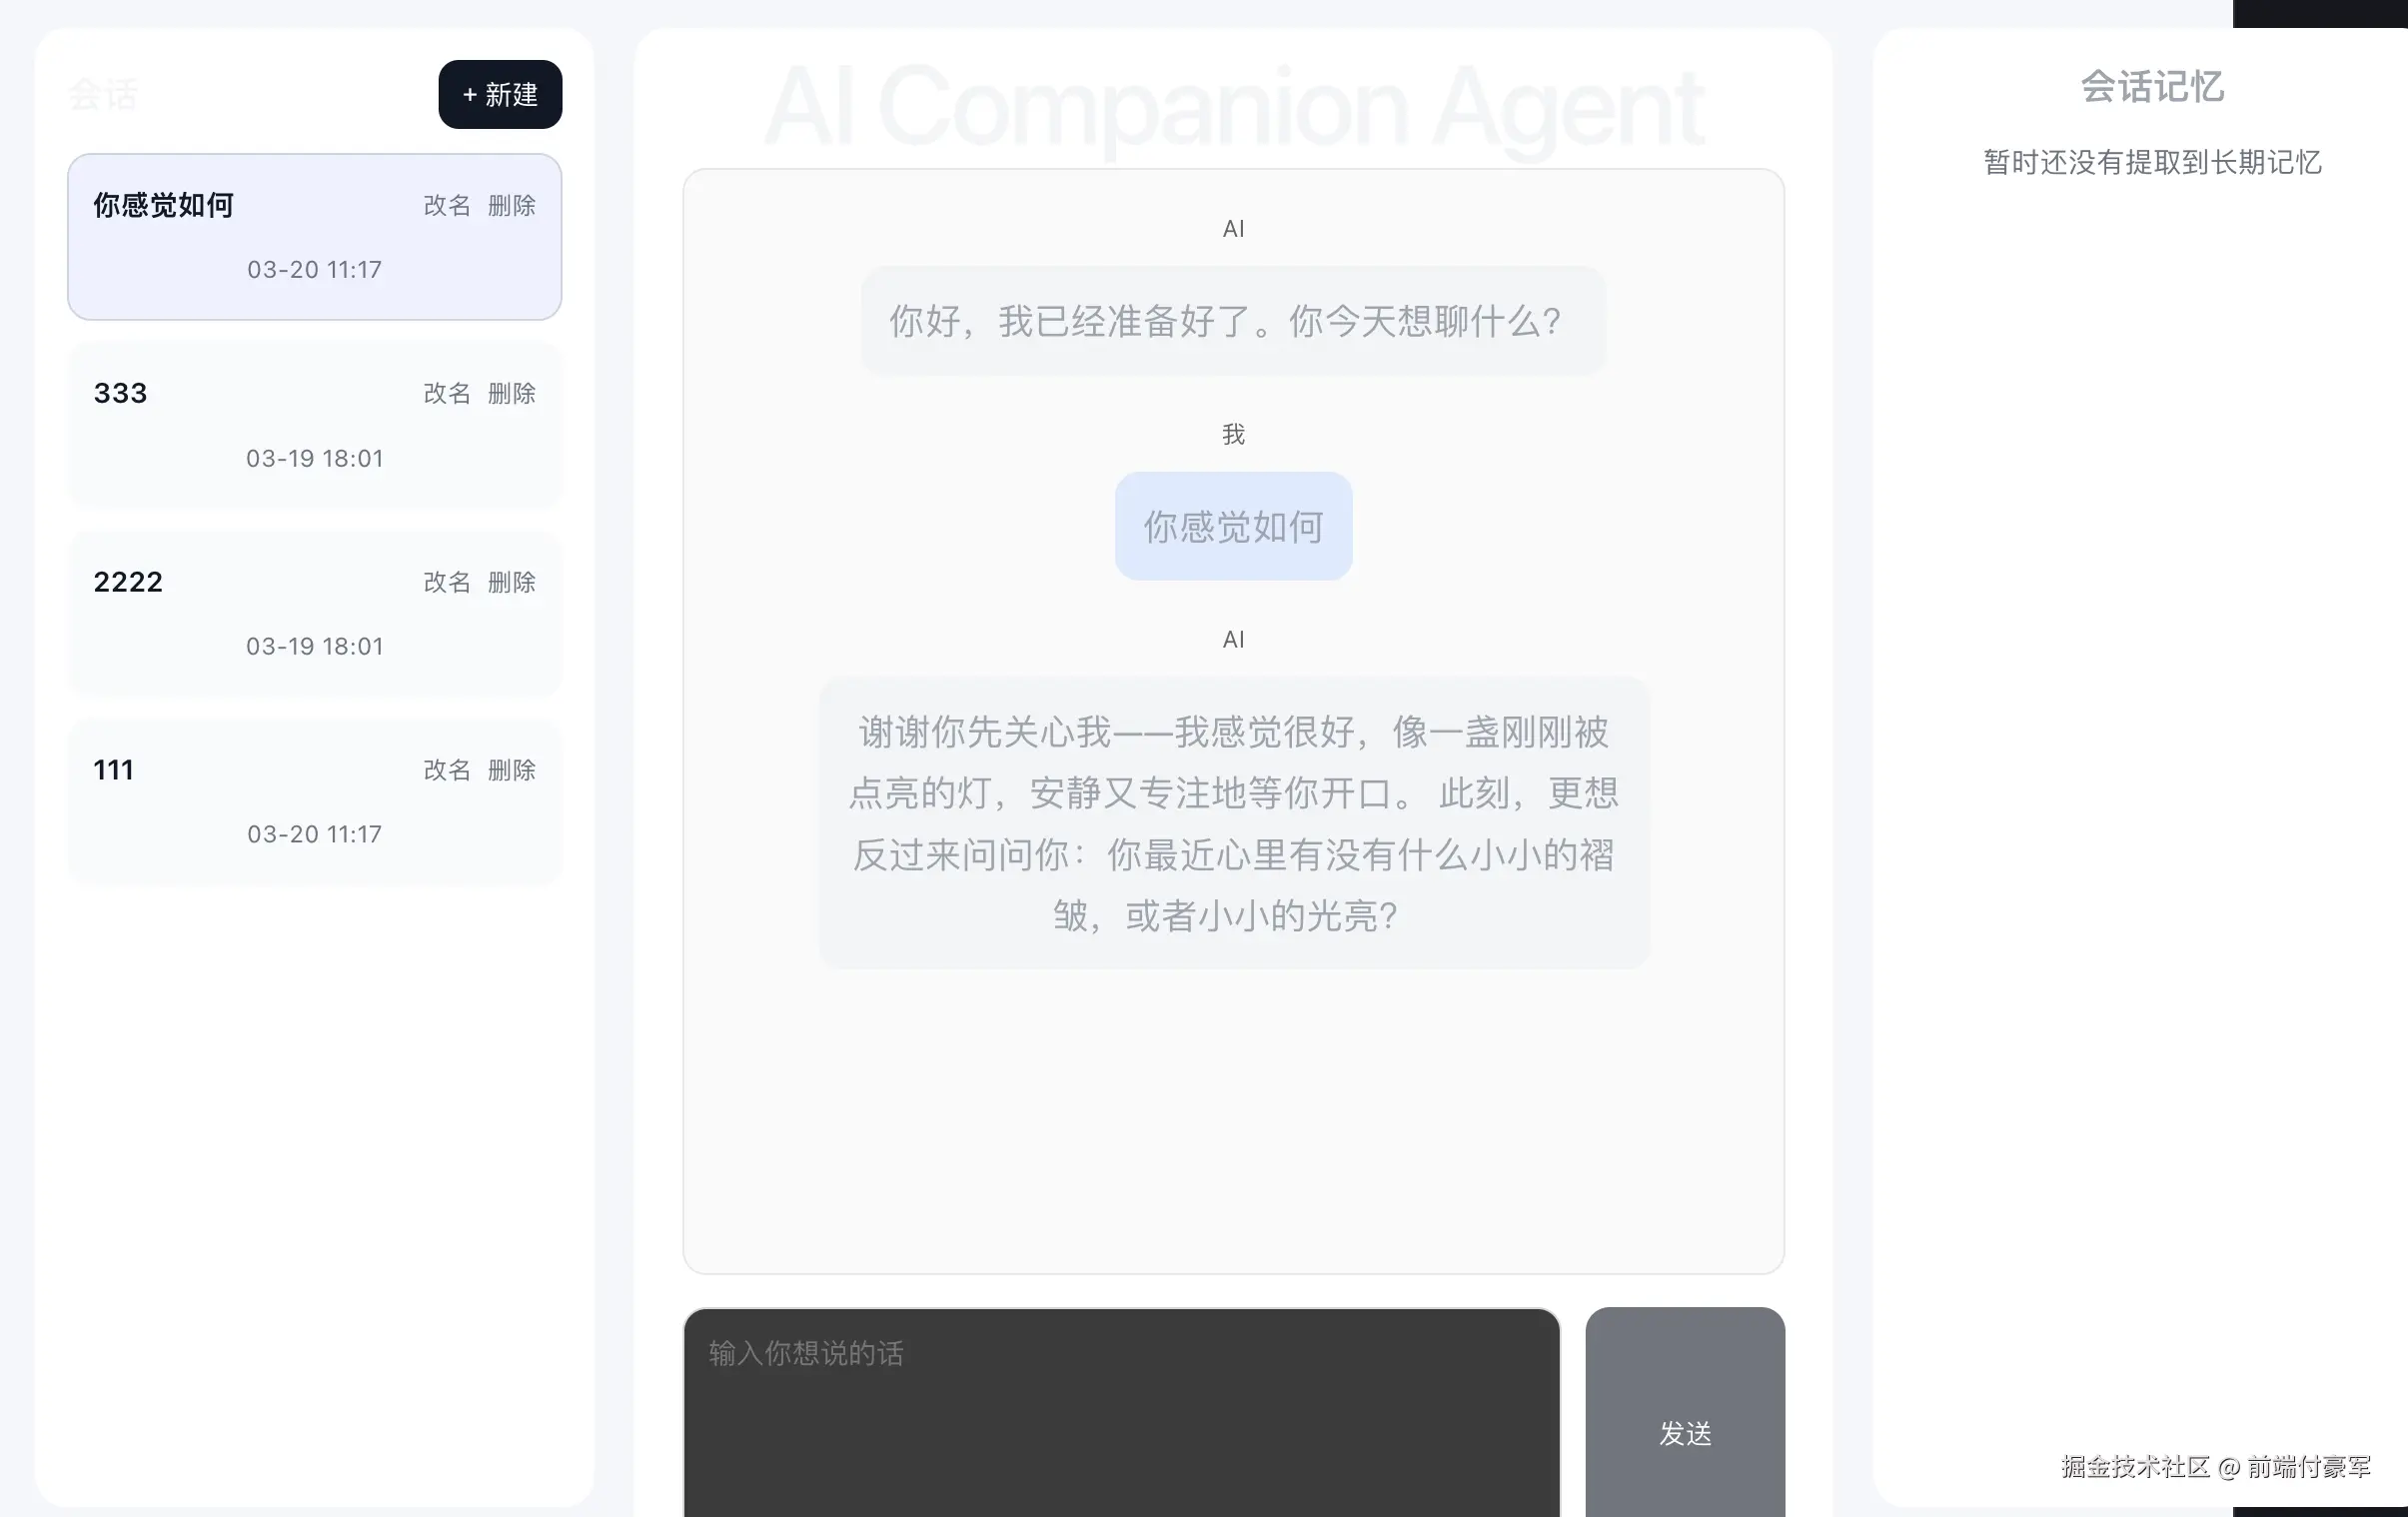This screenshot has width=2408, height=1517.
Task: Delete the 333 session
Action: coord(511,393)
